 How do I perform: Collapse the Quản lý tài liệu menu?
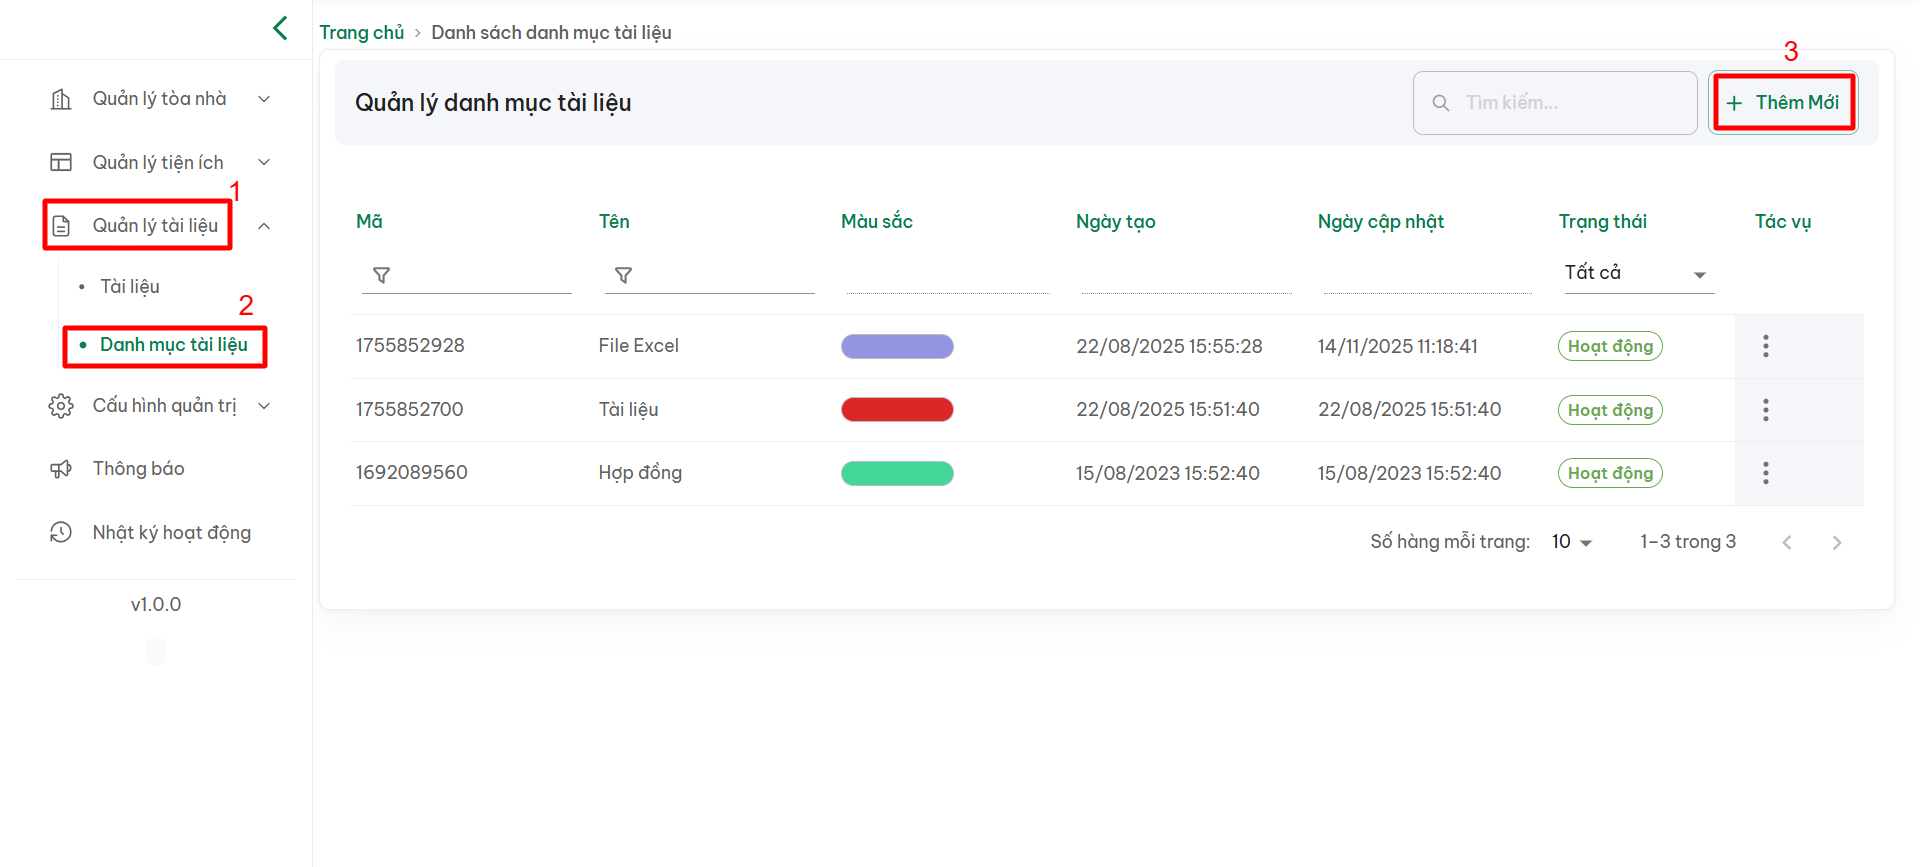click(264, 226)
